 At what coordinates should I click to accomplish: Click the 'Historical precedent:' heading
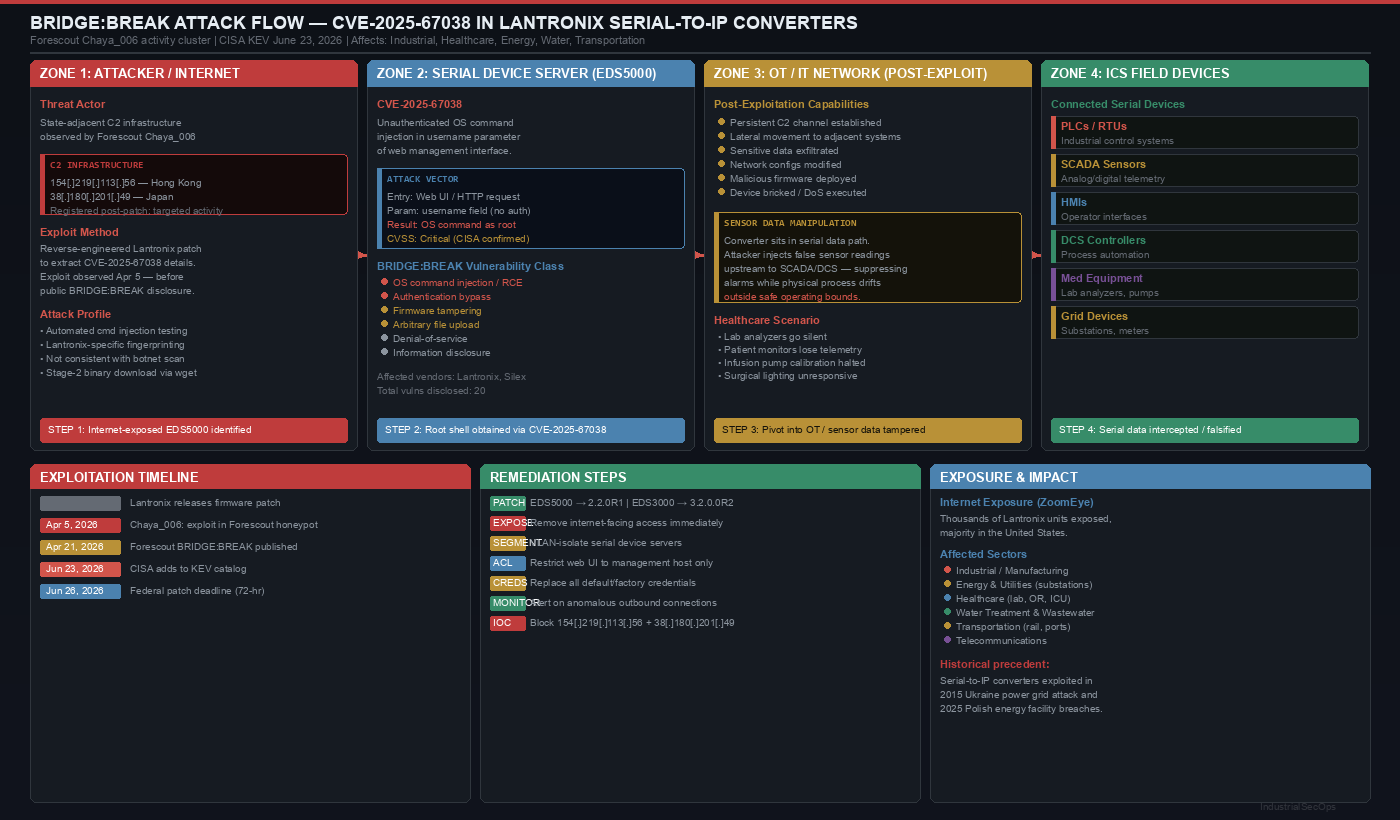coord(995,664)
